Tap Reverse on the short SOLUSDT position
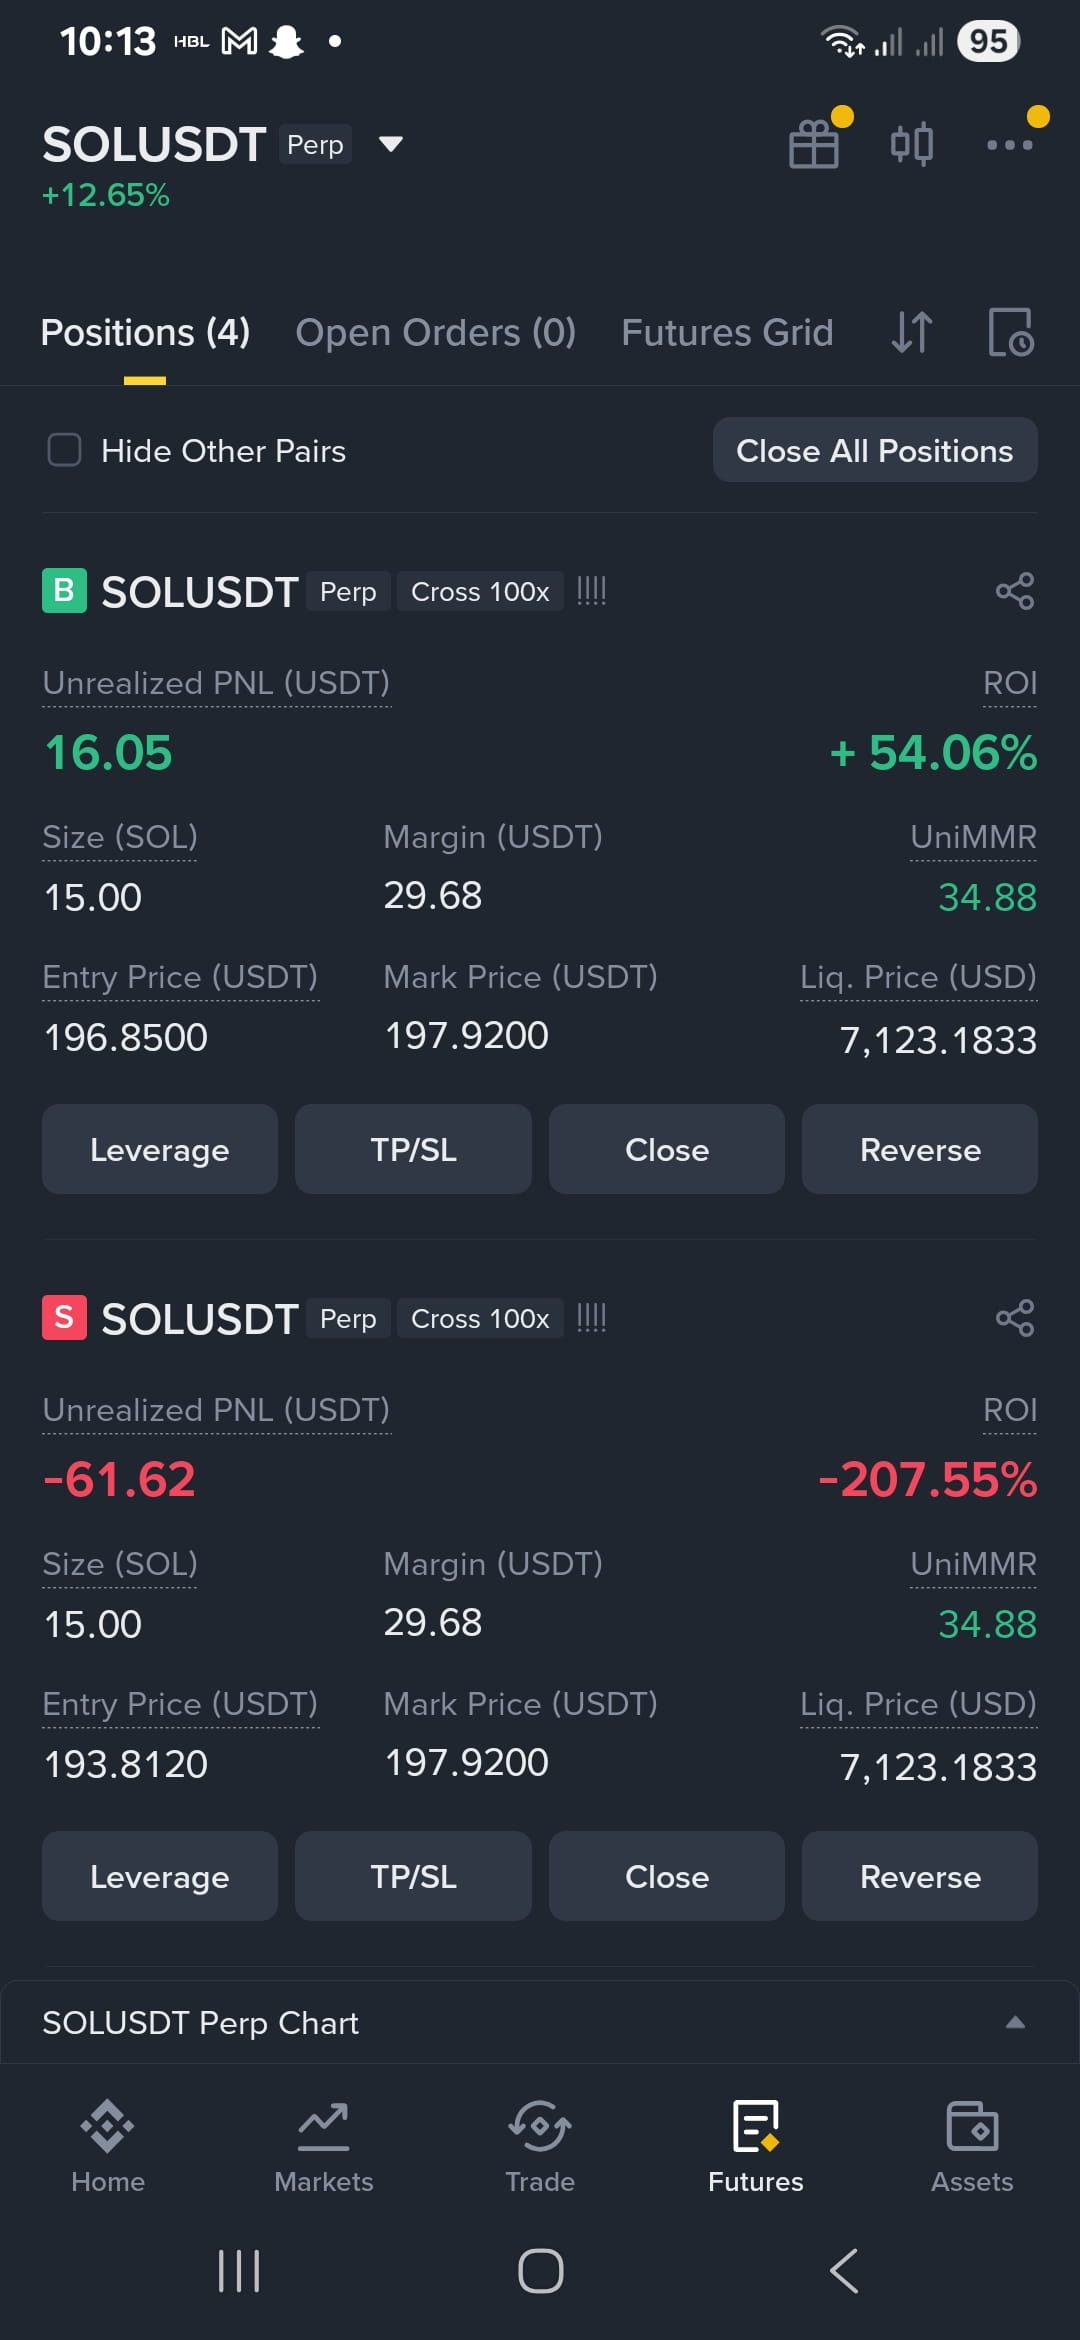 pos(920,1876)
